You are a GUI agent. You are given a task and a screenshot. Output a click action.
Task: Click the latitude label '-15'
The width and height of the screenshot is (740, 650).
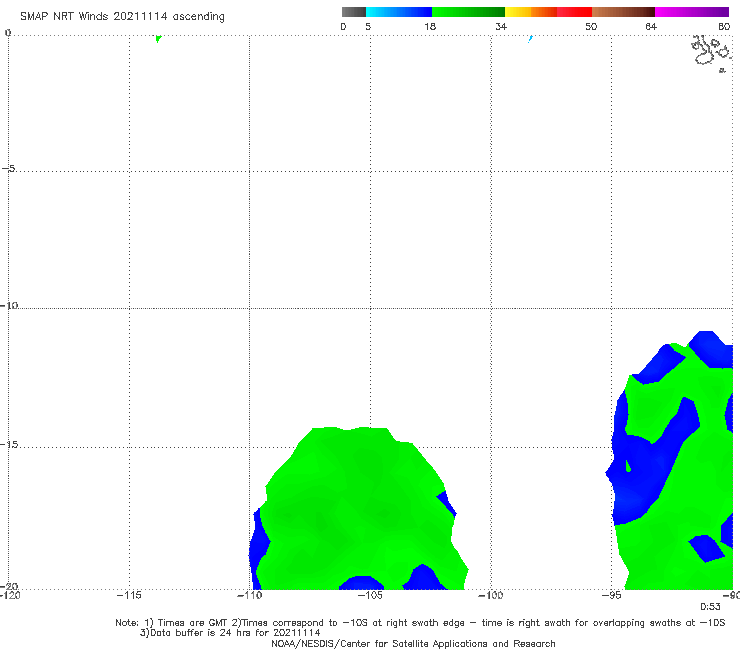coord(9,445)
